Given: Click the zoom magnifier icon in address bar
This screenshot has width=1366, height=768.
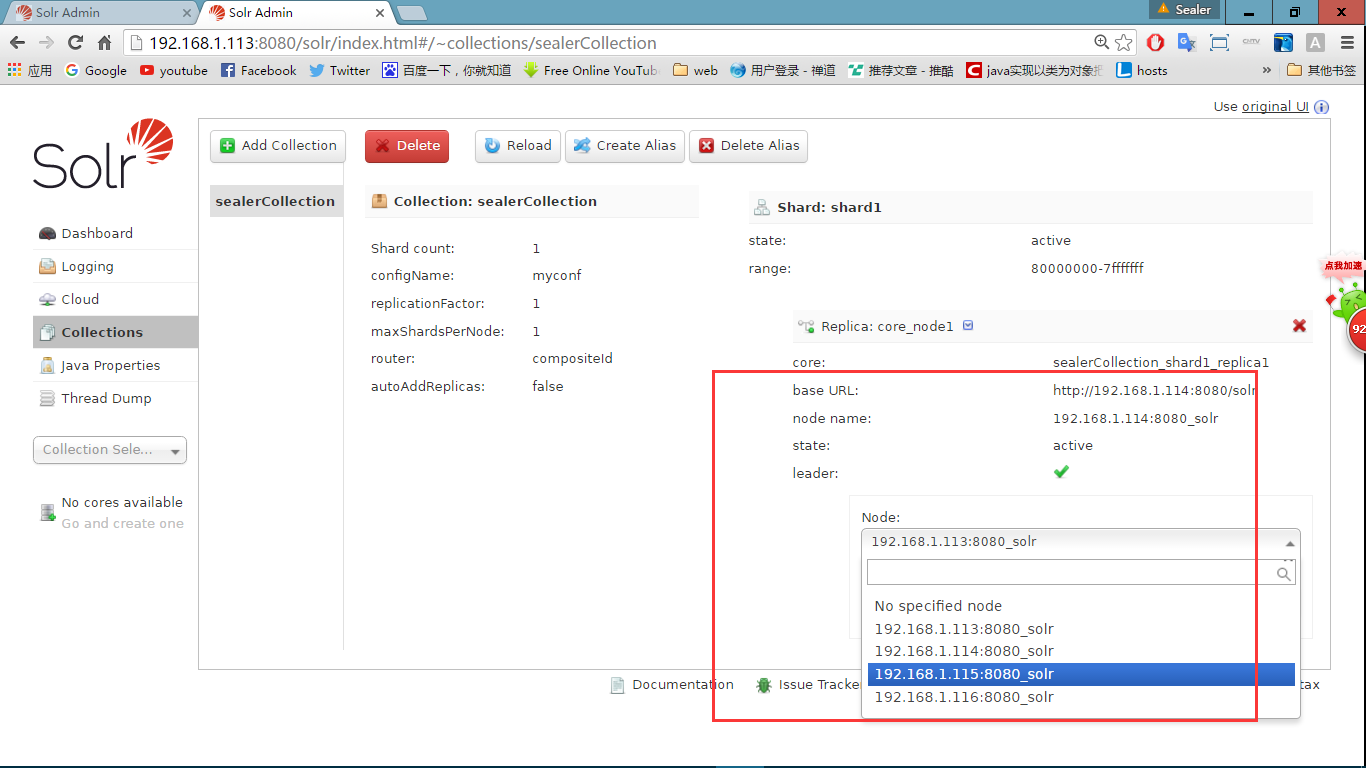Looking at the screenshot, I should point(1101,42).
